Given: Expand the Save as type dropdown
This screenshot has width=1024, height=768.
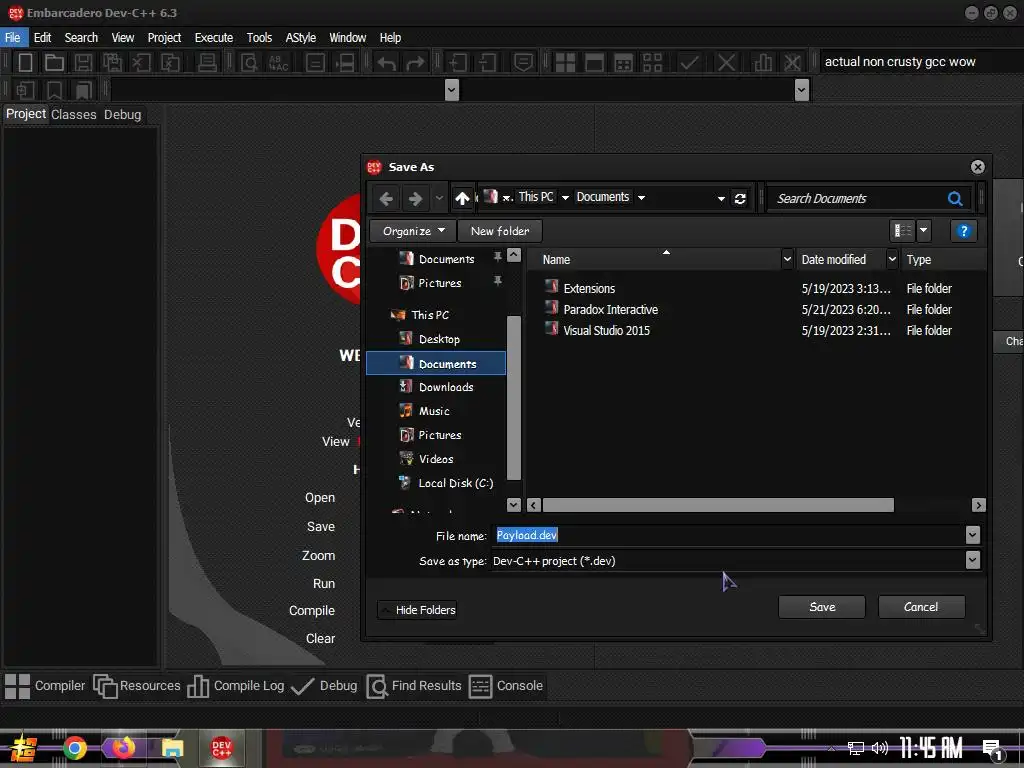Looking at the screenshot, I should pyautogui.click(x=972, y=560).
